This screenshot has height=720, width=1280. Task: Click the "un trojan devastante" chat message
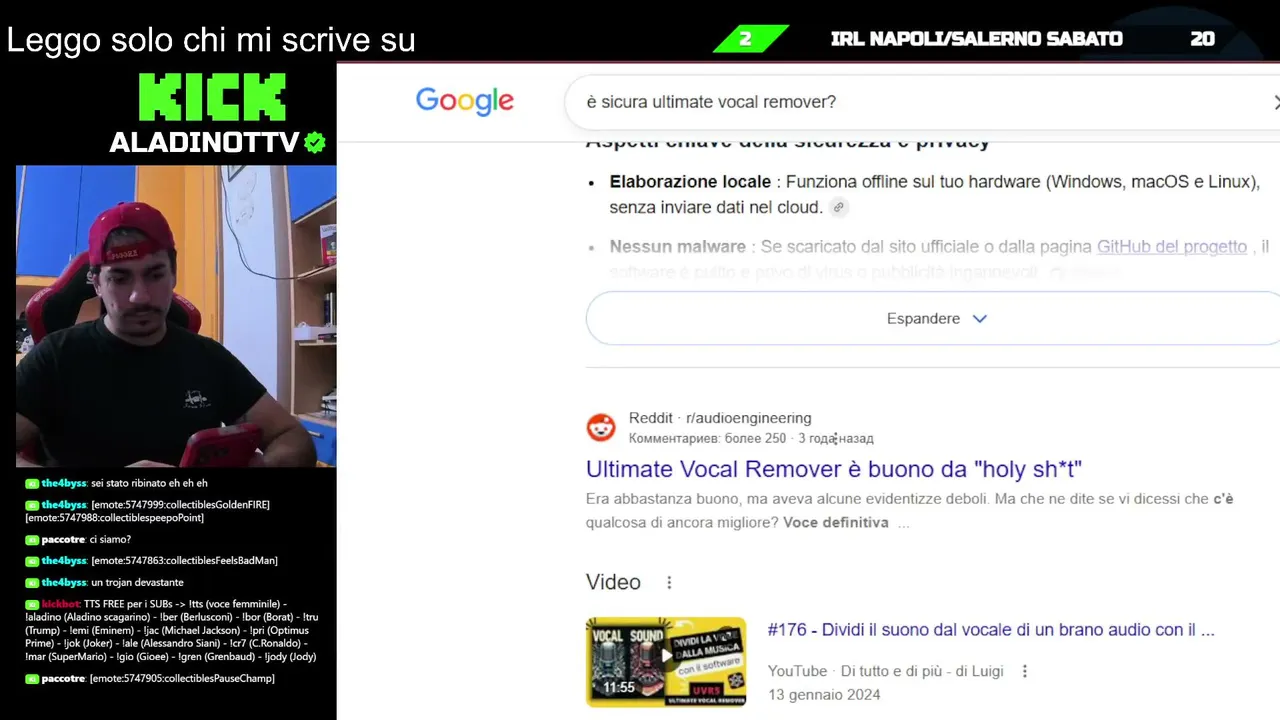(x=137, y=583)
